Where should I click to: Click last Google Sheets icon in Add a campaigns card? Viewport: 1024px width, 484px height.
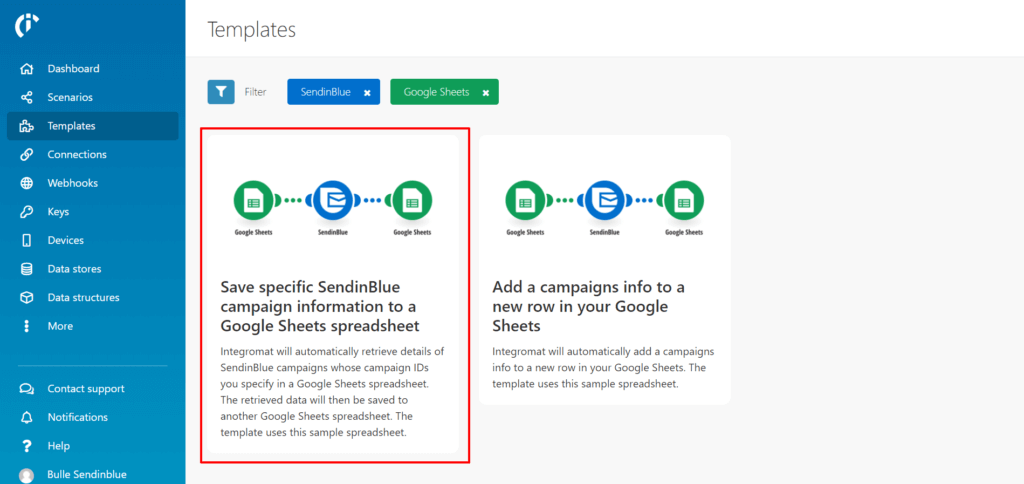click(684, 202)
